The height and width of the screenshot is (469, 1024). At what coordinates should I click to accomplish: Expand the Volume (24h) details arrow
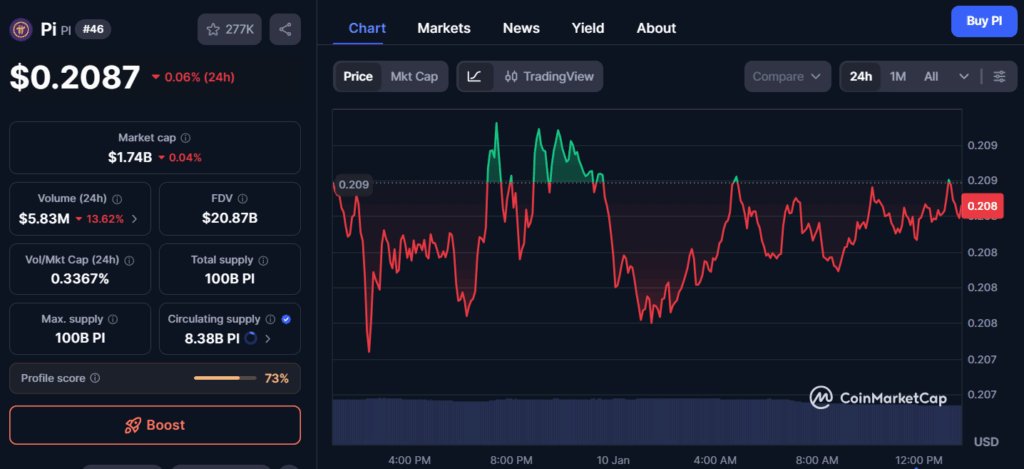pos(135,218)
